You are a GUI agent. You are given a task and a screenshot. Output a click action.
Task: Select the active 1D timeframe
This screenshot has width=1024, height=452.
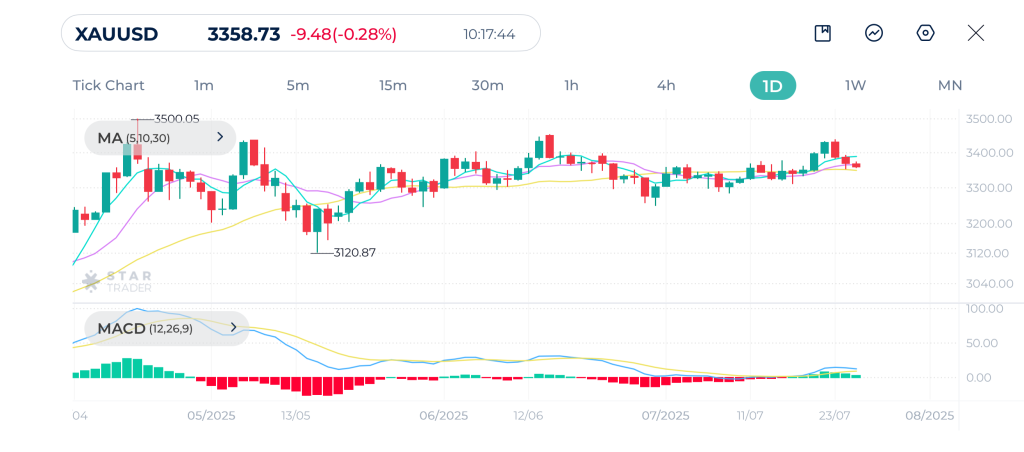point(772,85)
